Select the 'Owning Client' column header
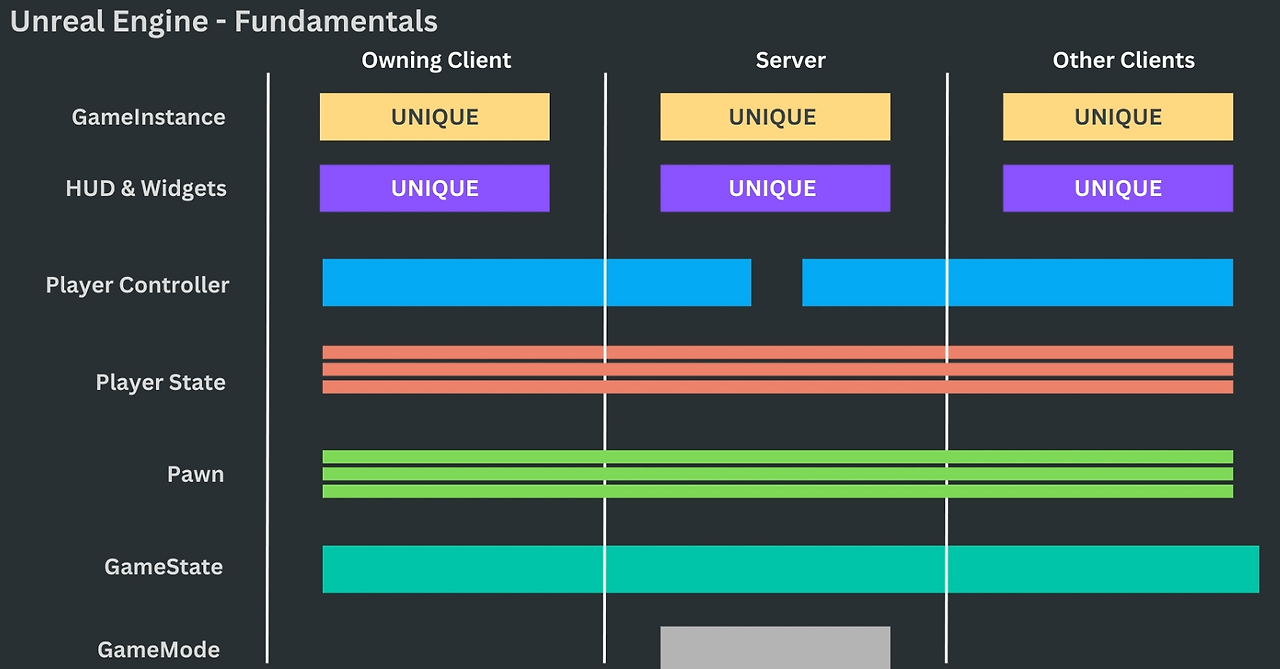Screen dimensions: 1280x669 click(436, 60)
